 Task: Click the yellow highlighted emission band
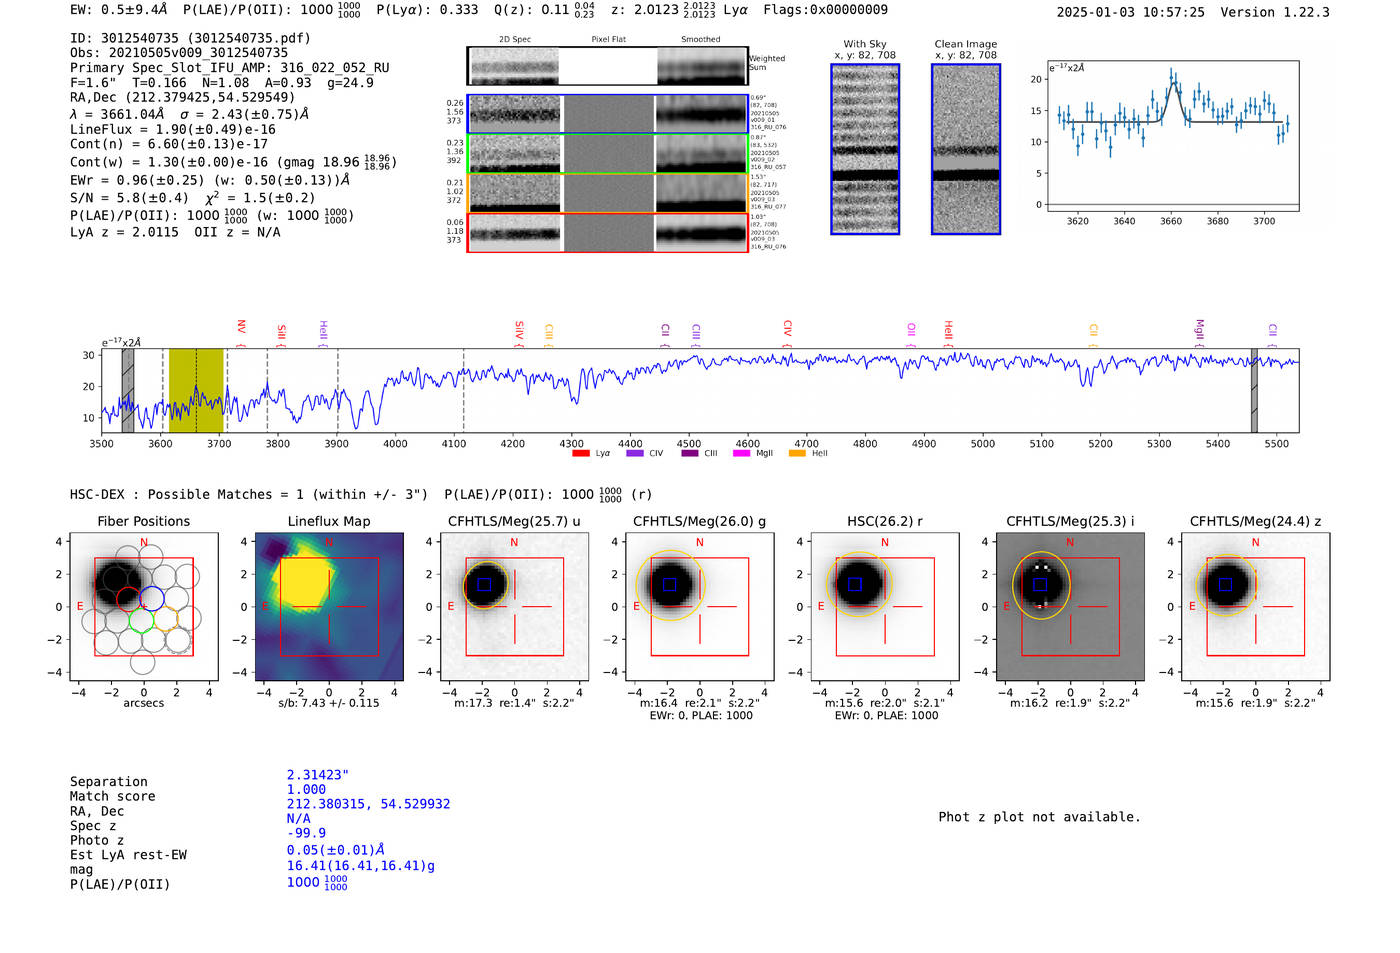coord(196,391)
